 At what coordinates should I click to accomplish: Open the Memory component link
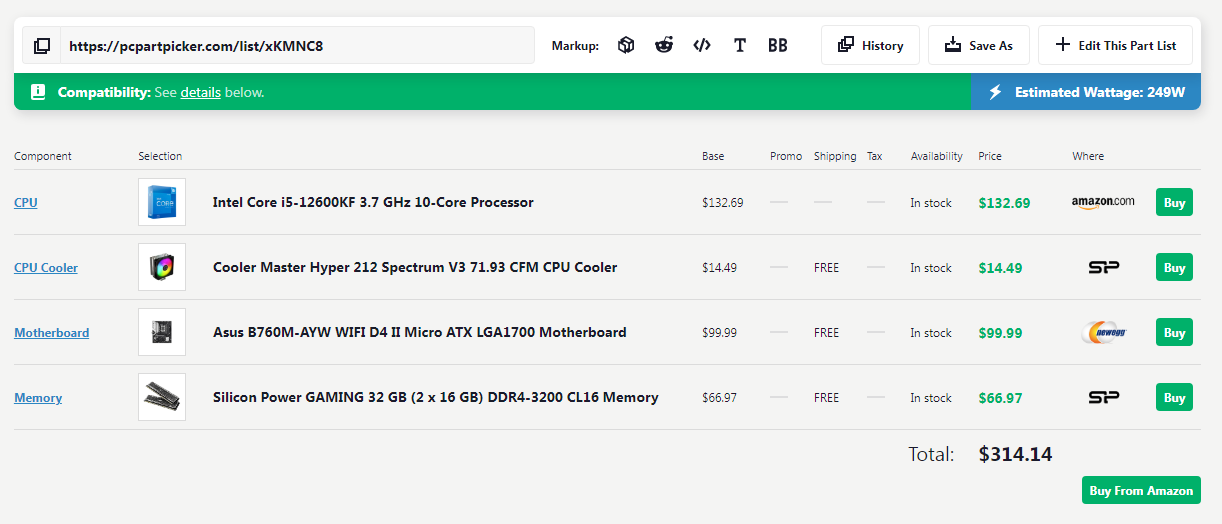(x=38, y=397)
